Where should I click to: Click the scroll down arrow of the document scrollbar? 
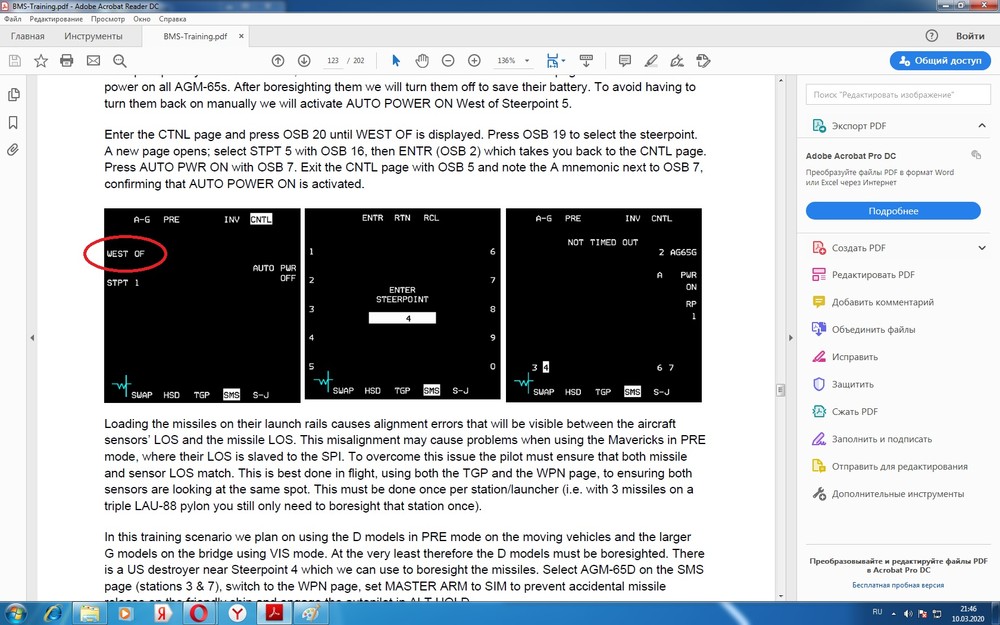pos(780,596)
